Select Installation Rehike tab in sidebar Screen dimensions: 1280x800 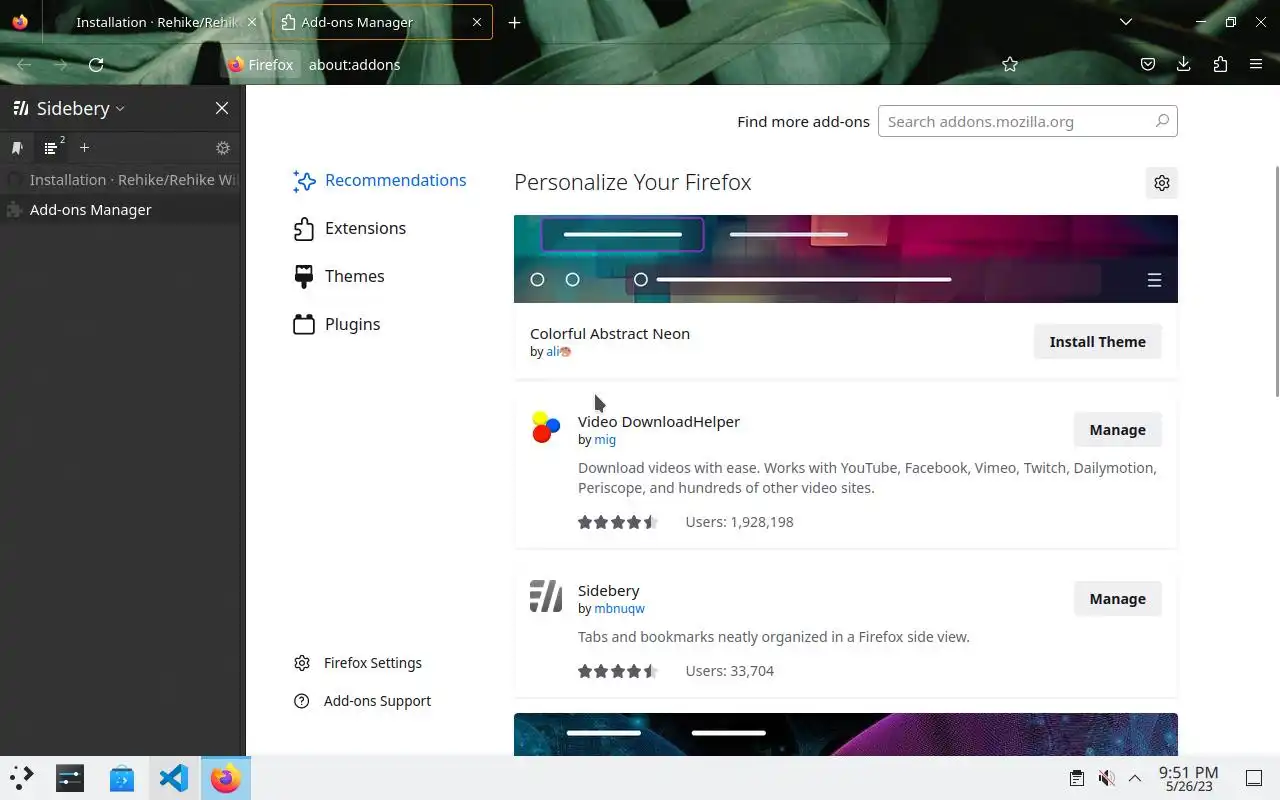pos(121,180)
